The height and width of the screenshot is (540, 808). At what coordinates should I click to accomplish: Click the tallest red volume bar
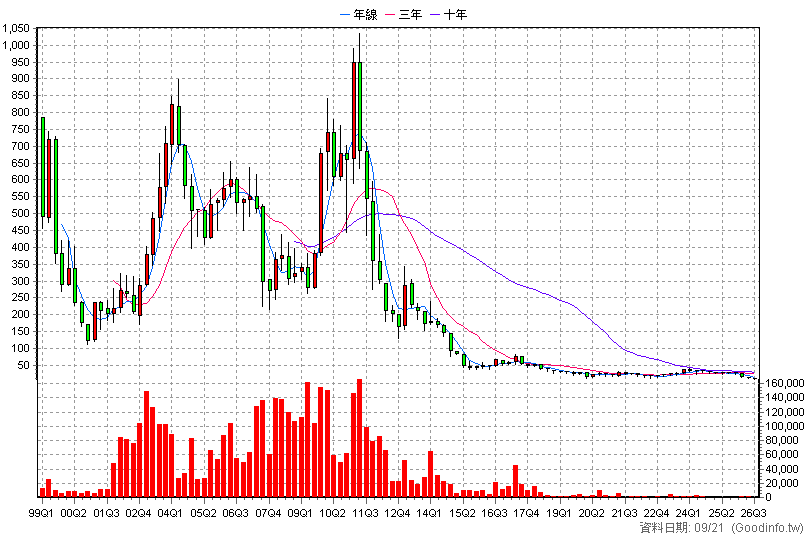tap(360, 438)
